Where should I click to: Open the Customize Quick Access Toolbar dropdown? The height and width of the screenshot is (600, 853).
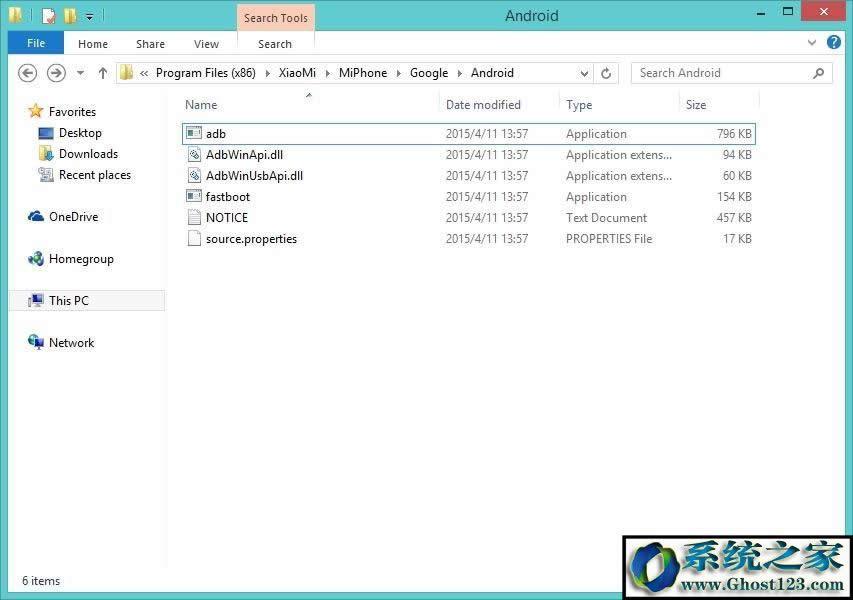tap(89, 17)
